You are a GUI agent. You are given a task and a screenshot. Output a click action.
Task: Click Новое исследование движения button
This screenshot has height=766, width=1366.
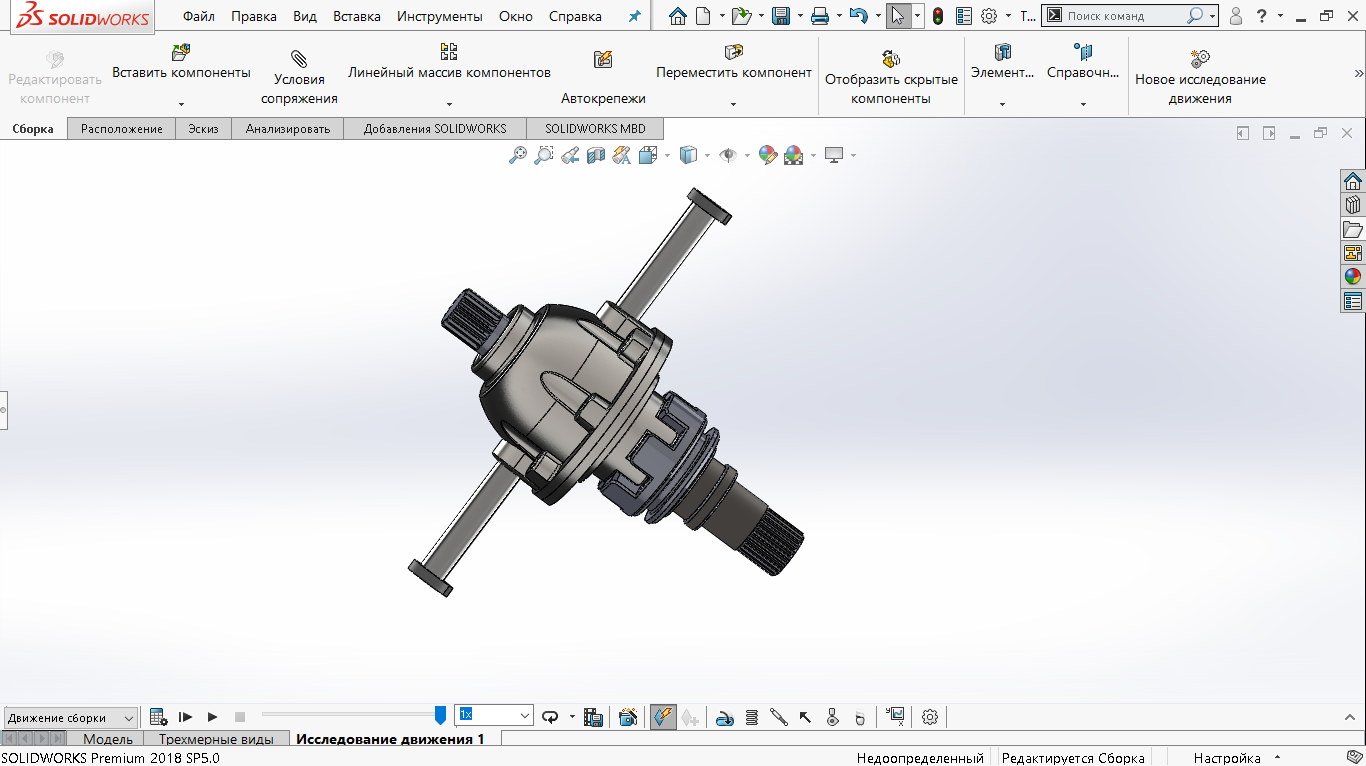1200,77
